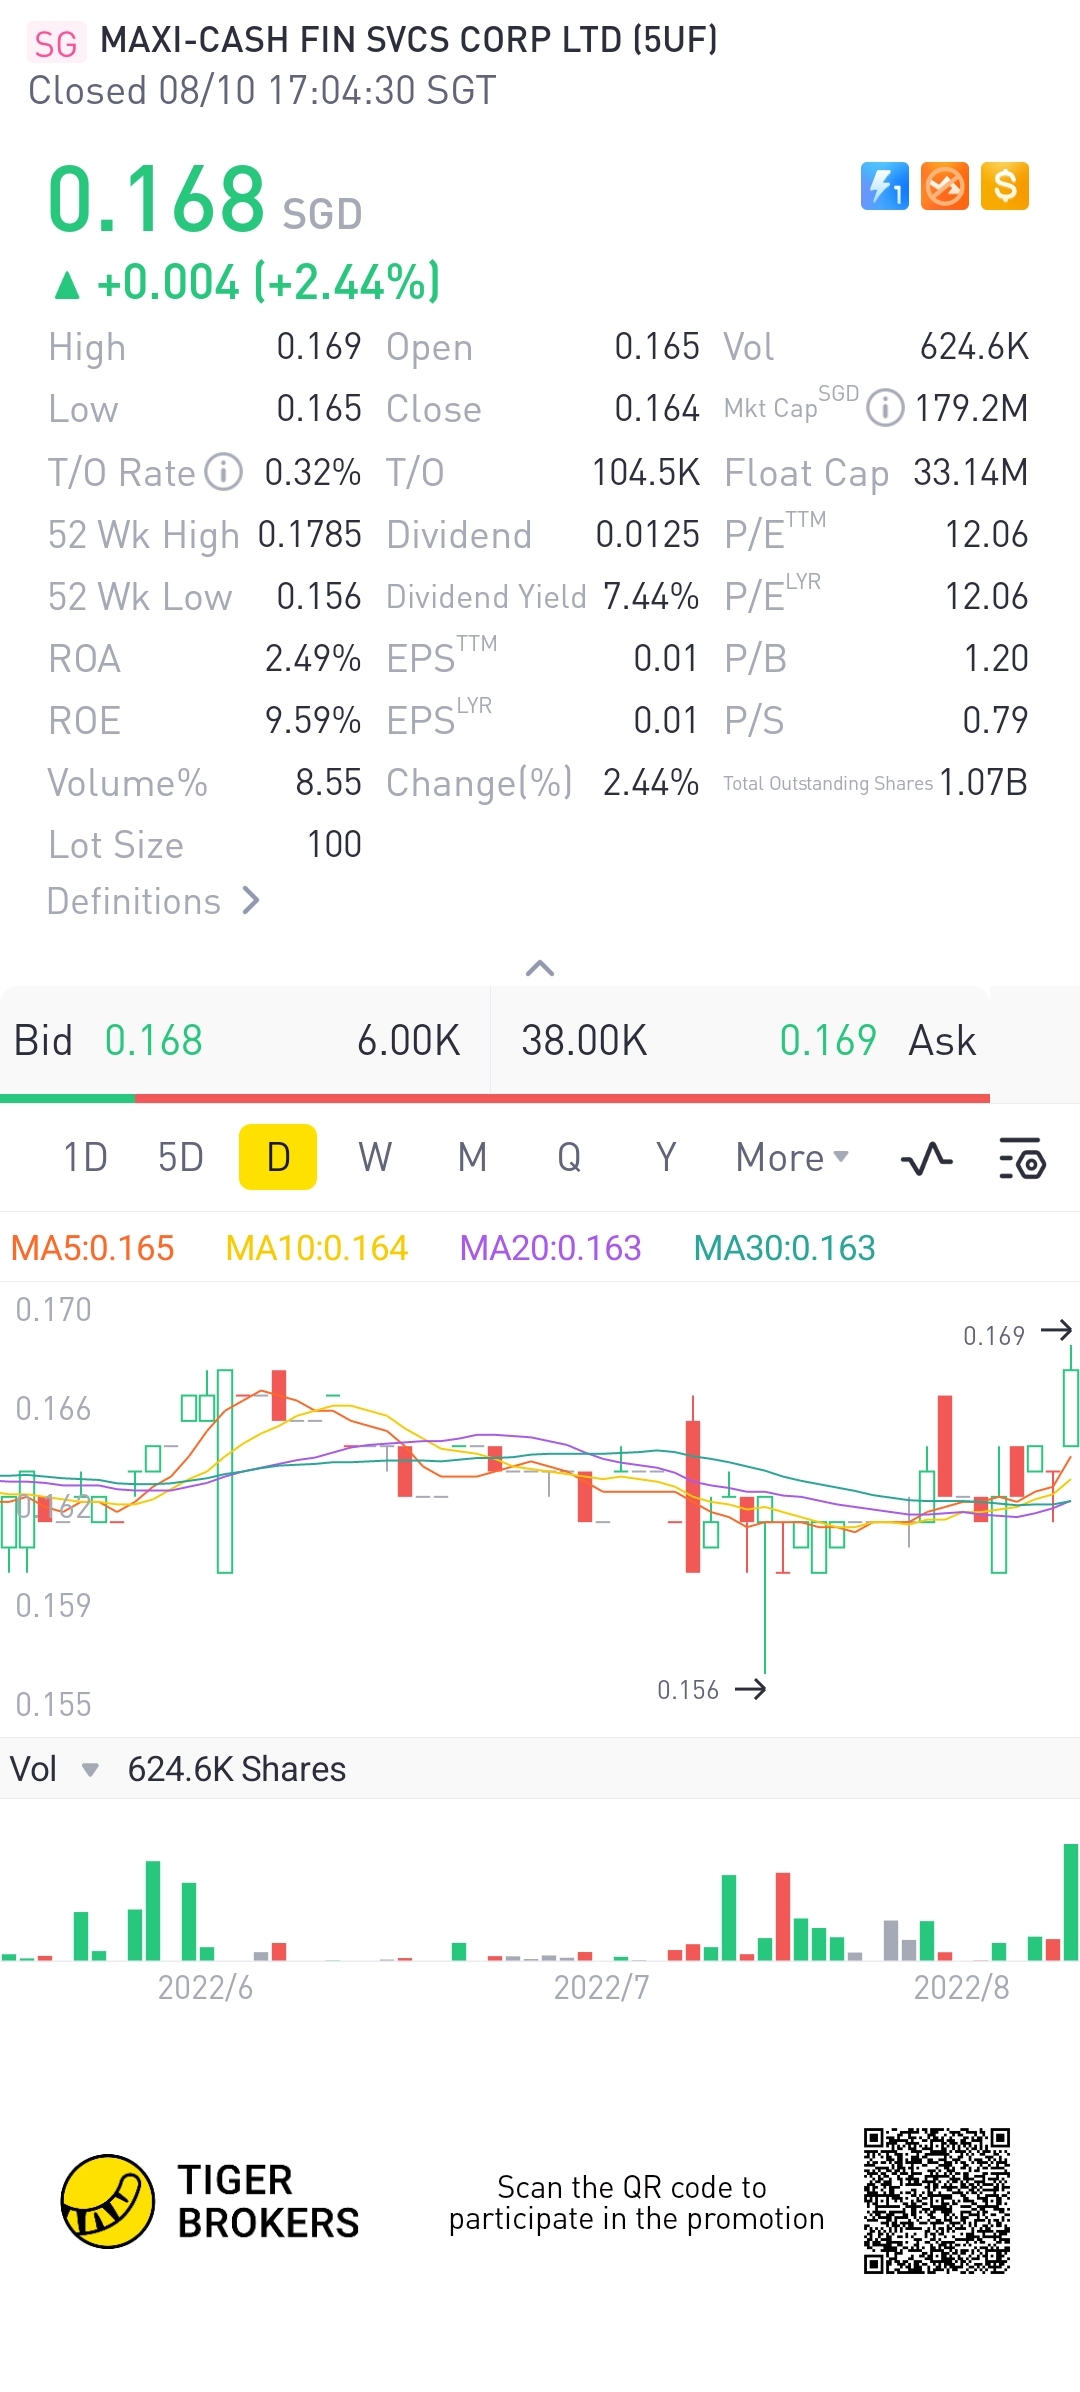Tap the Float Cap value 33.14M
The image size is (1080, 2392).
click(970, 472)
